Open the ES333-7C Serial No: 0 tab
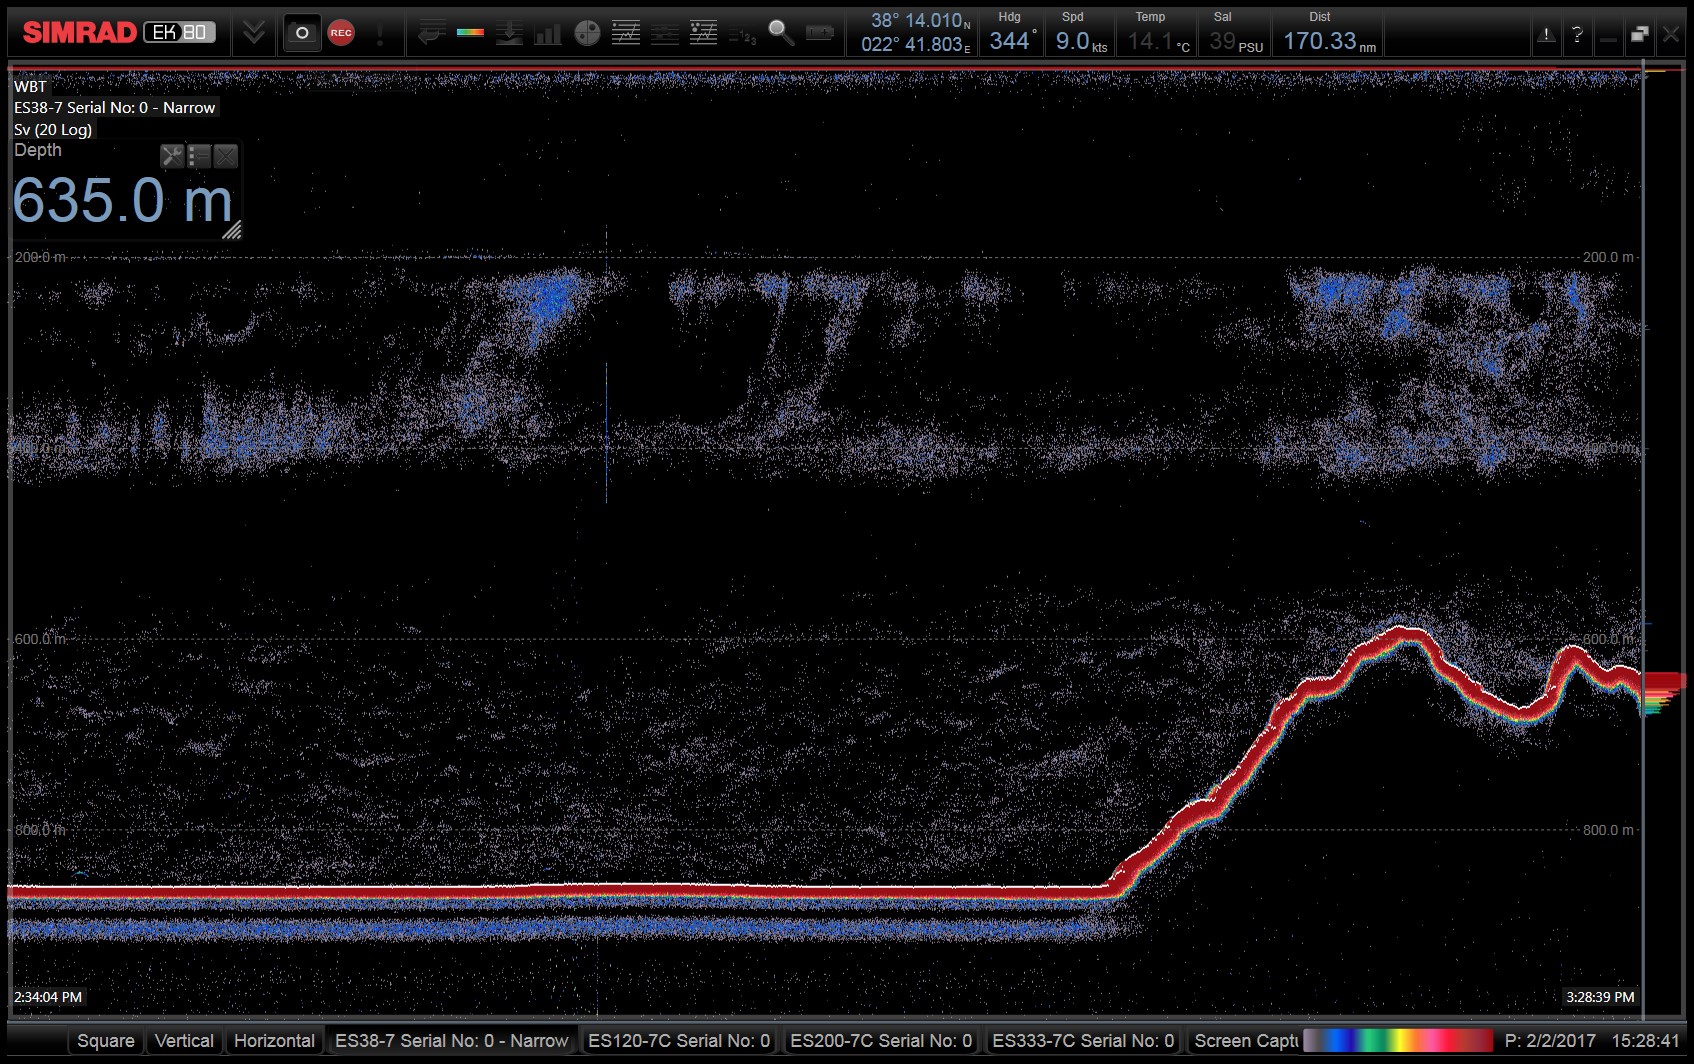The height and width of the screenshot is (1064, 1694). [x=1083, y=1041]
